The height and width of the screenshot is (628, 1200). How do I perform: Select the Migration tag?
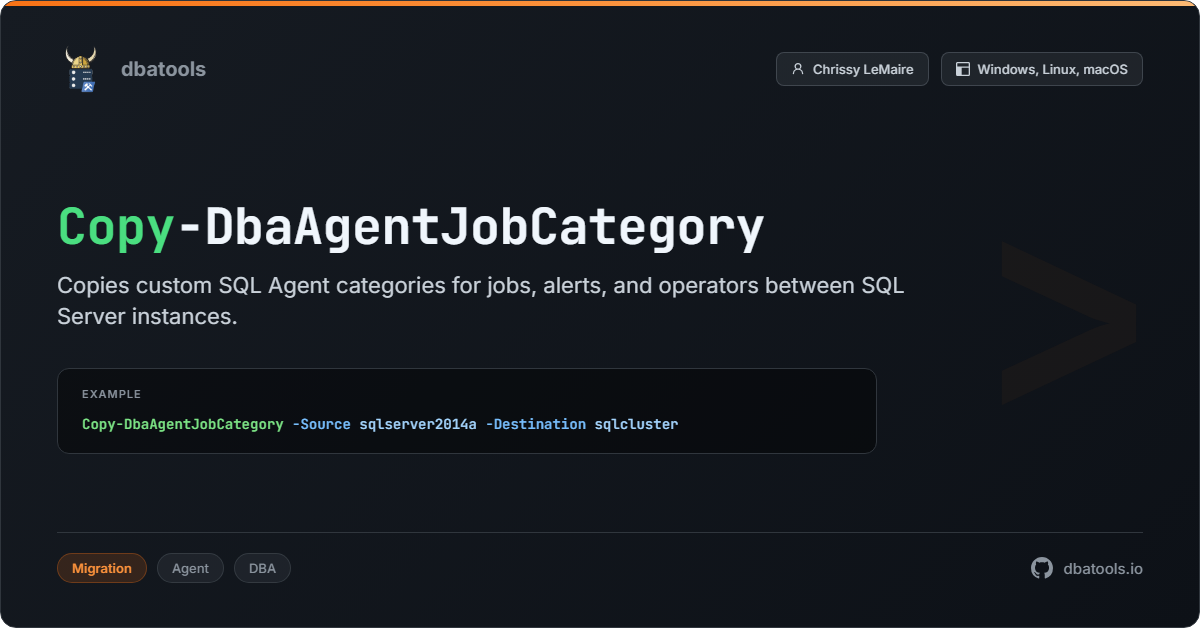tap(102, 568)
